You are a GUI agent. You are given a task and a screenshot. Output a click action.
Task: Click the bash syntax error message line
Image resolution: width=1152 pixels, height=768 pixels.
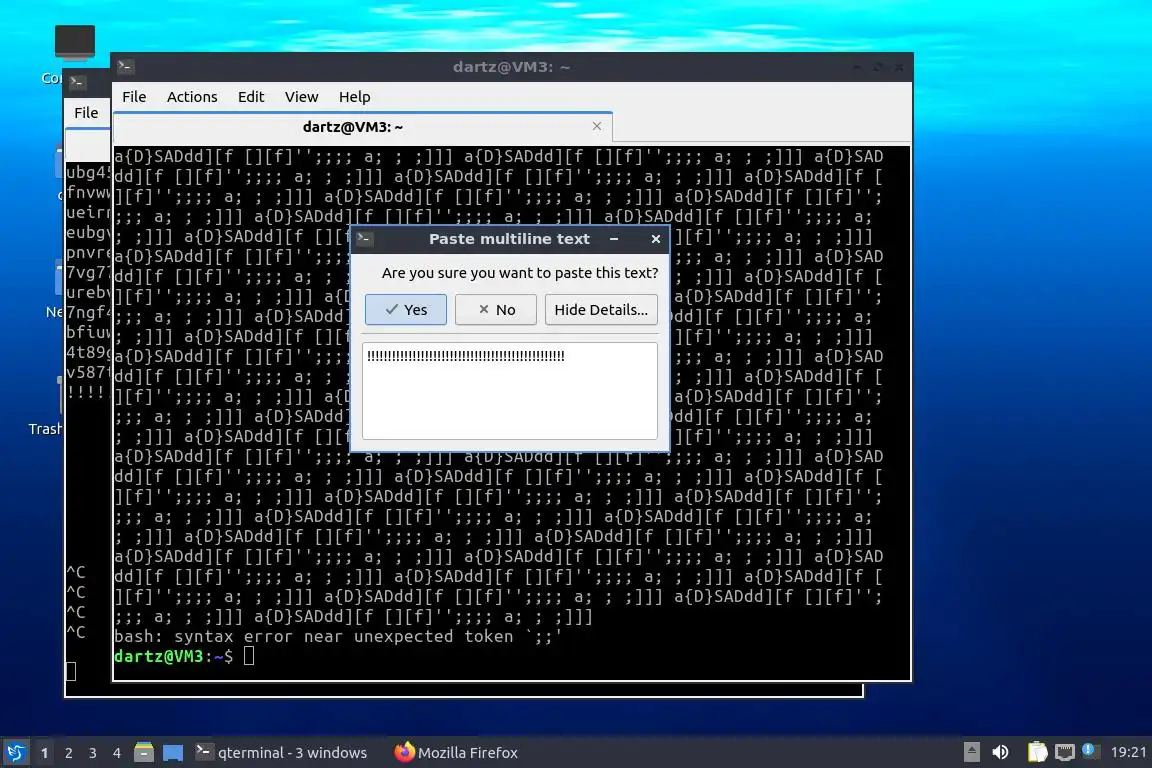click(338, 636)
